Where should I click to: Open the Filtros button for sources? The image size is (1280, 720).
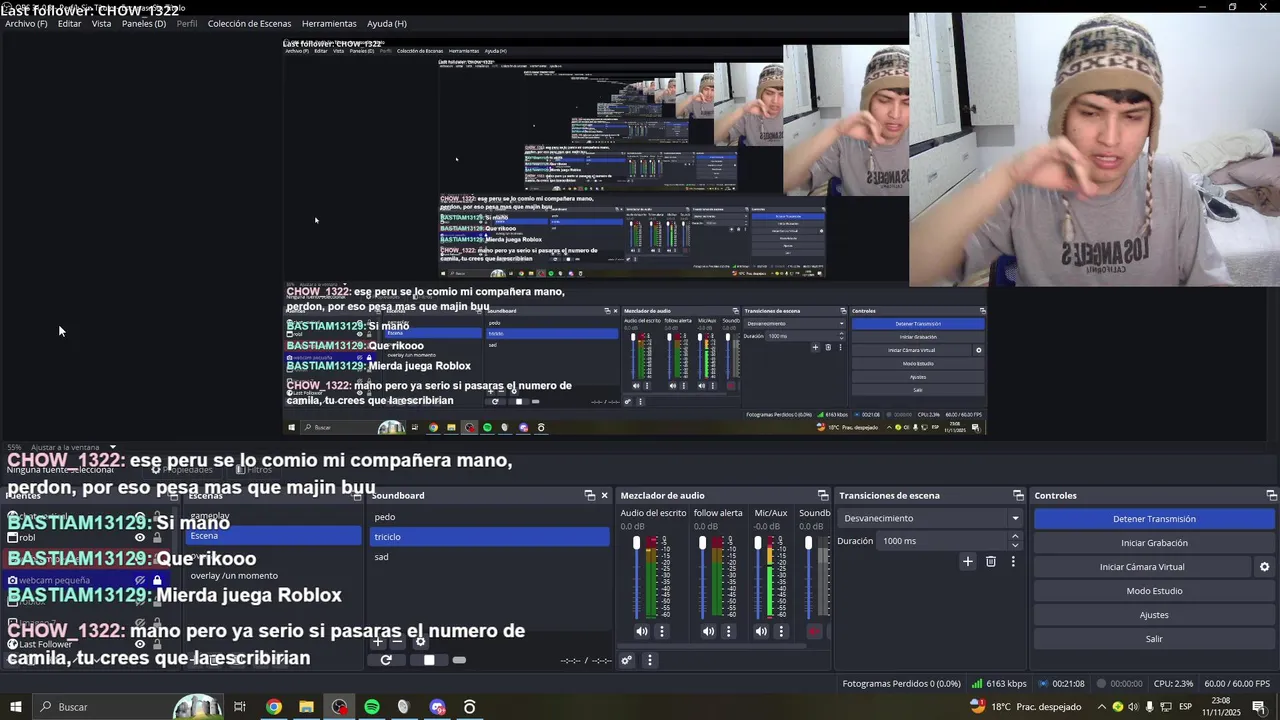(x=254, y=469)
